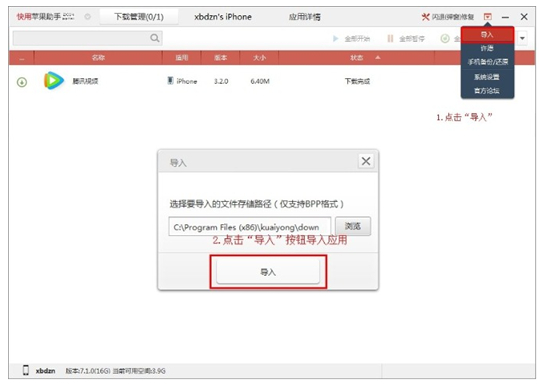The image size is (539, 384).
Task: Click the 导入 button at dialog bottom
Action: point(268,272)
